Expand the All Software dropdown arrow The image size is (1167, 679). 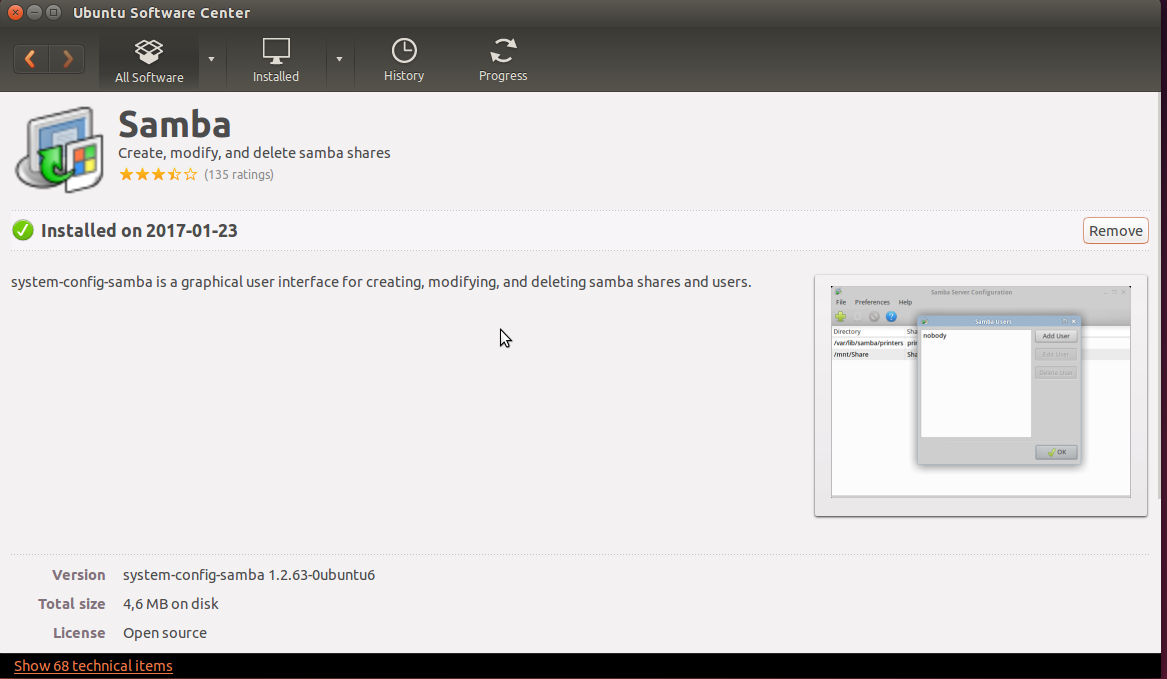(x=211, y=59)
